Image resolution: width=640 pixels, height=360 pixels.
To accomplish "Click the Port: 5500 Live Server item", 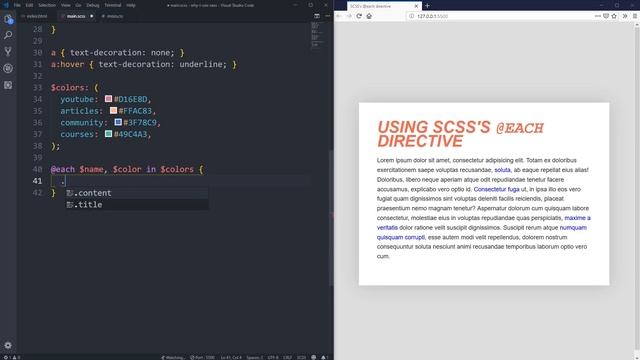I will click(202, 357).
